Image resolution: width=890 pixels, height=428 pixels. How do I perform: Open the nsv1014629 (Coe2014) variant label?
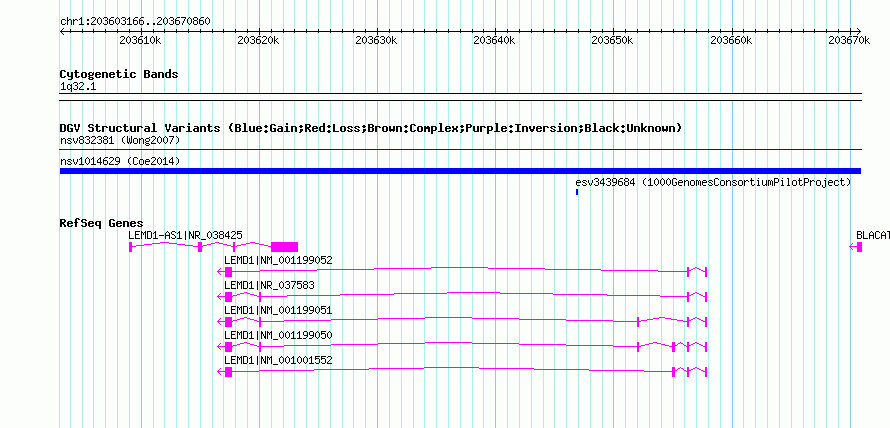point(120,161)
